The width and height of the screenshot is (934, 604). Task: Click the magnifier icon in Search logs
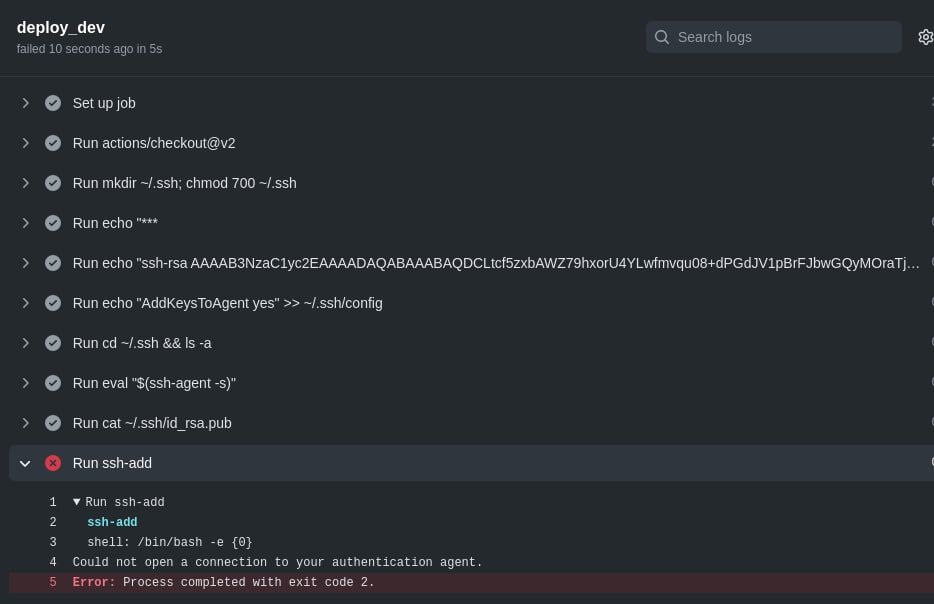[661, 37]
